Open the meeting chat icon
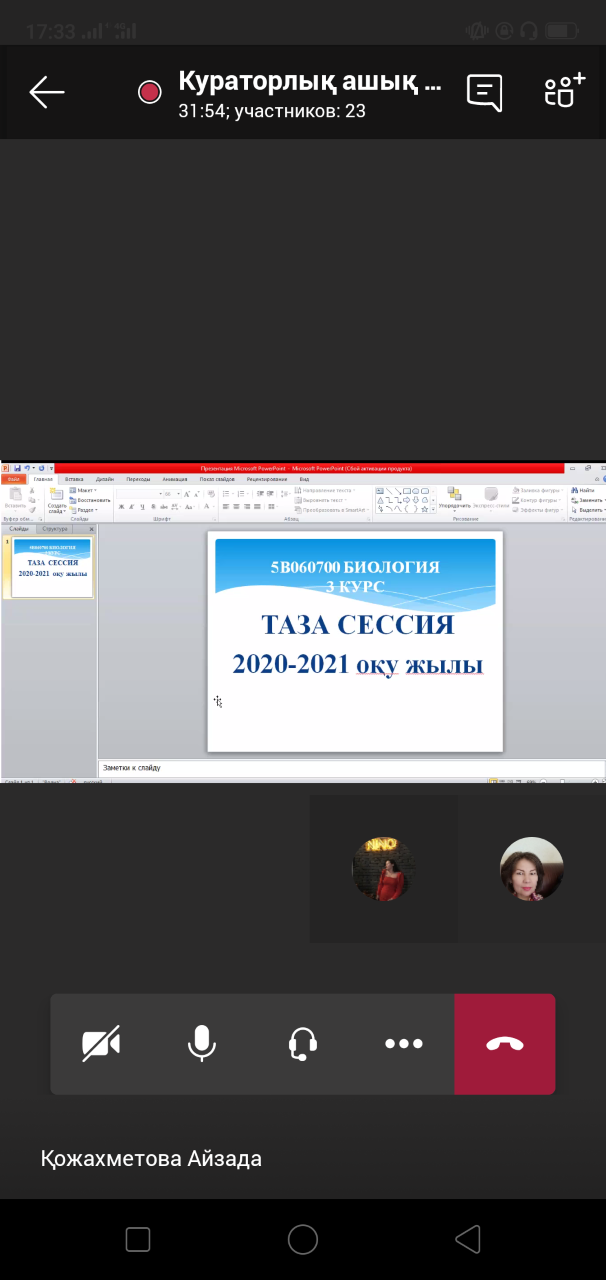Screen dimensions: 606x1280 pyautogui.click(x=484, y=92)
